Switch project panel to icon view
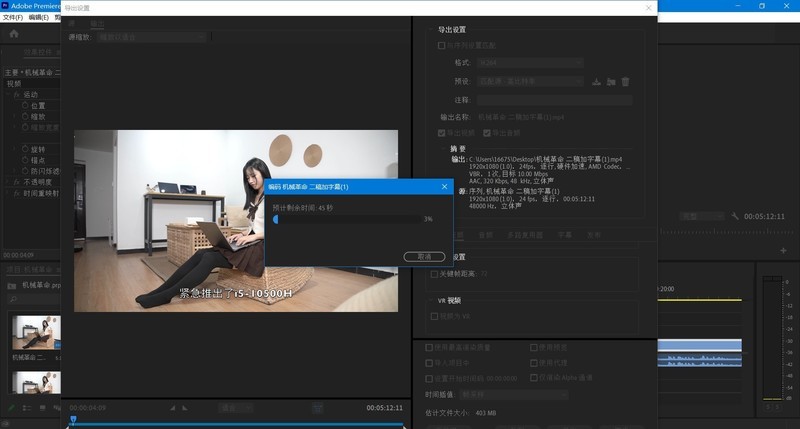Image resolution: width=800 pixels, height=429 pixels. point(42,408)
